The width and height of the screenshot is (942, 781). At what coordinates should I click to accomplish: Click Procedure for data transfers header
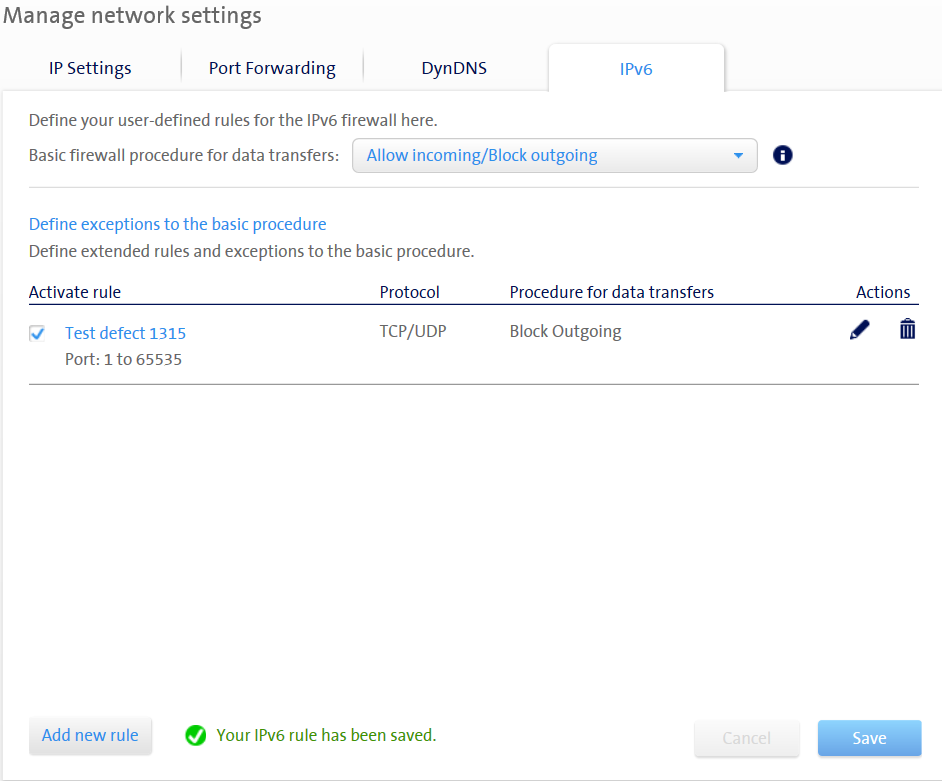[611, 292]
